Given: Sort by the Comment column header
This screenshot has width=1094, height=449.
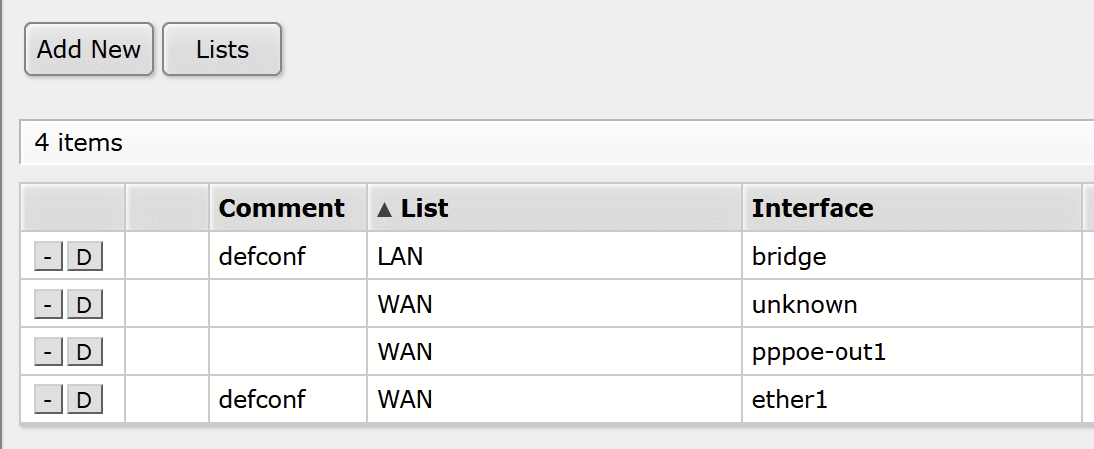Looking at the screenshot, I should [x=281, y=208].
